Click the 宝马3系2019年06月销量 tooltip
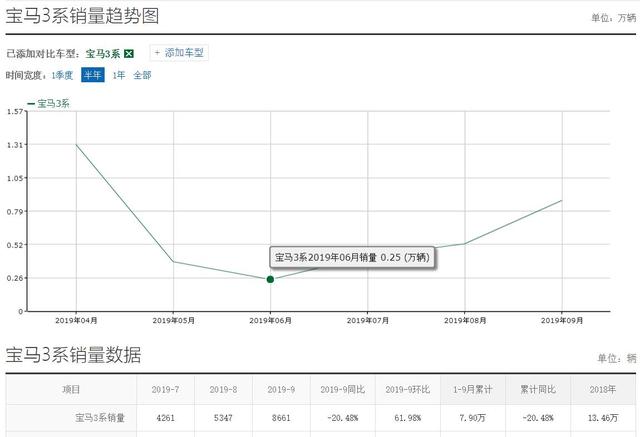The height and width of the screenshot is (437, 640). [x=352, y=257]
